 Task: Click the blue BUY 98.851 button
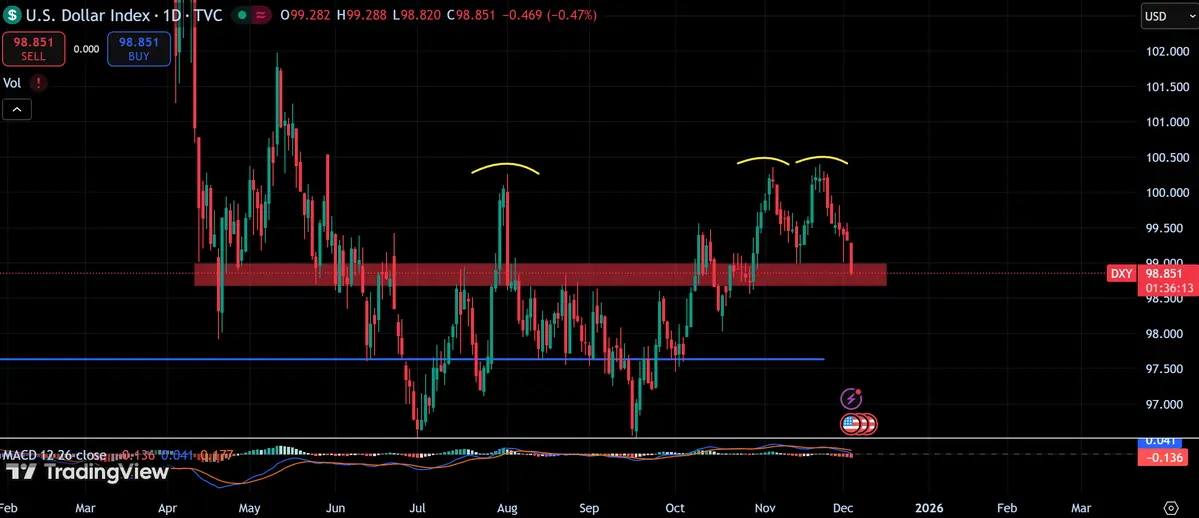(x=138, y=49)
